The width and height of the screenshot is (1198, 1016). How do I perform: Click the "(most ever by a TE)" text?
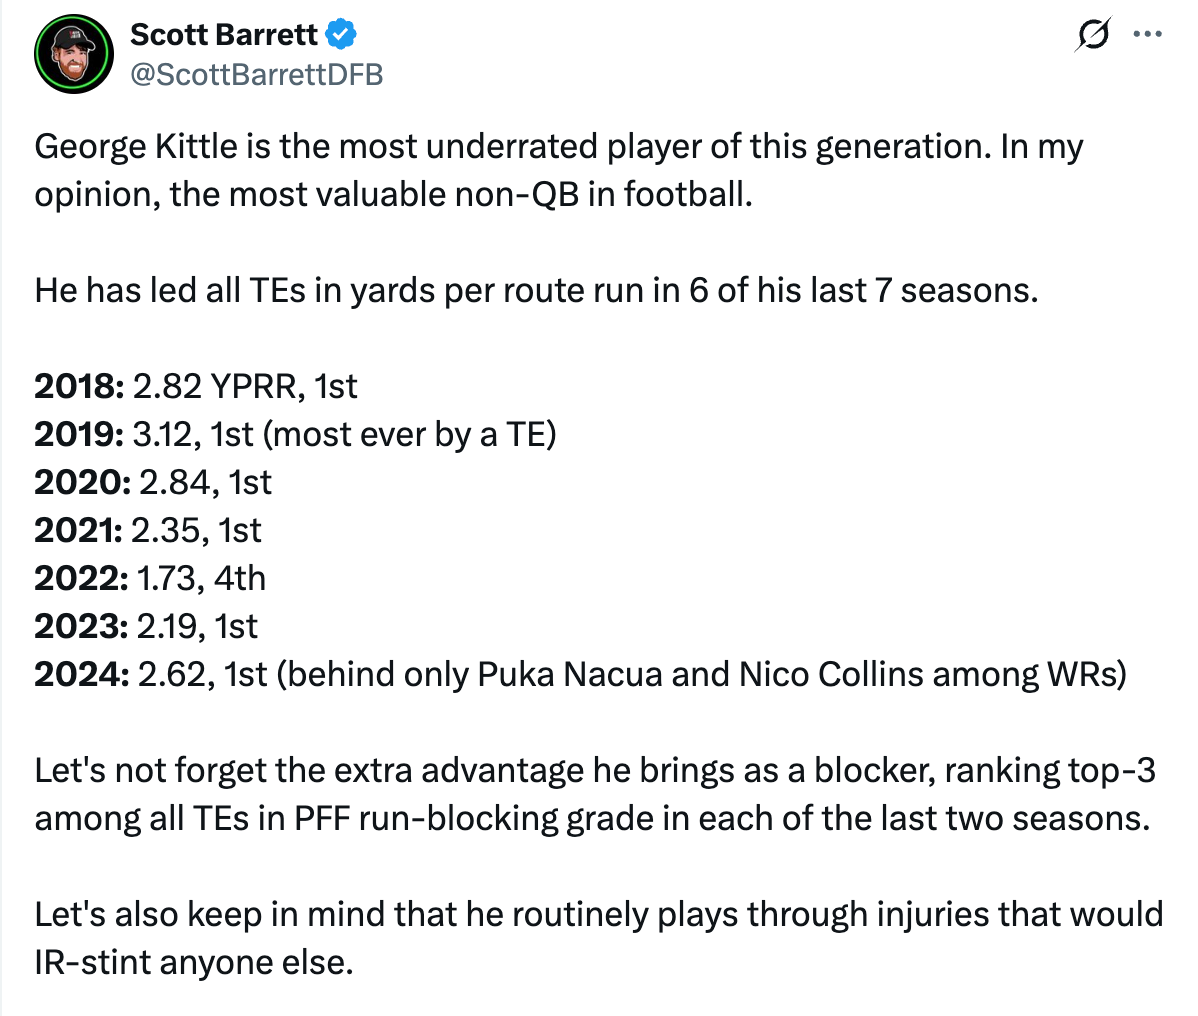pos(411,434)
